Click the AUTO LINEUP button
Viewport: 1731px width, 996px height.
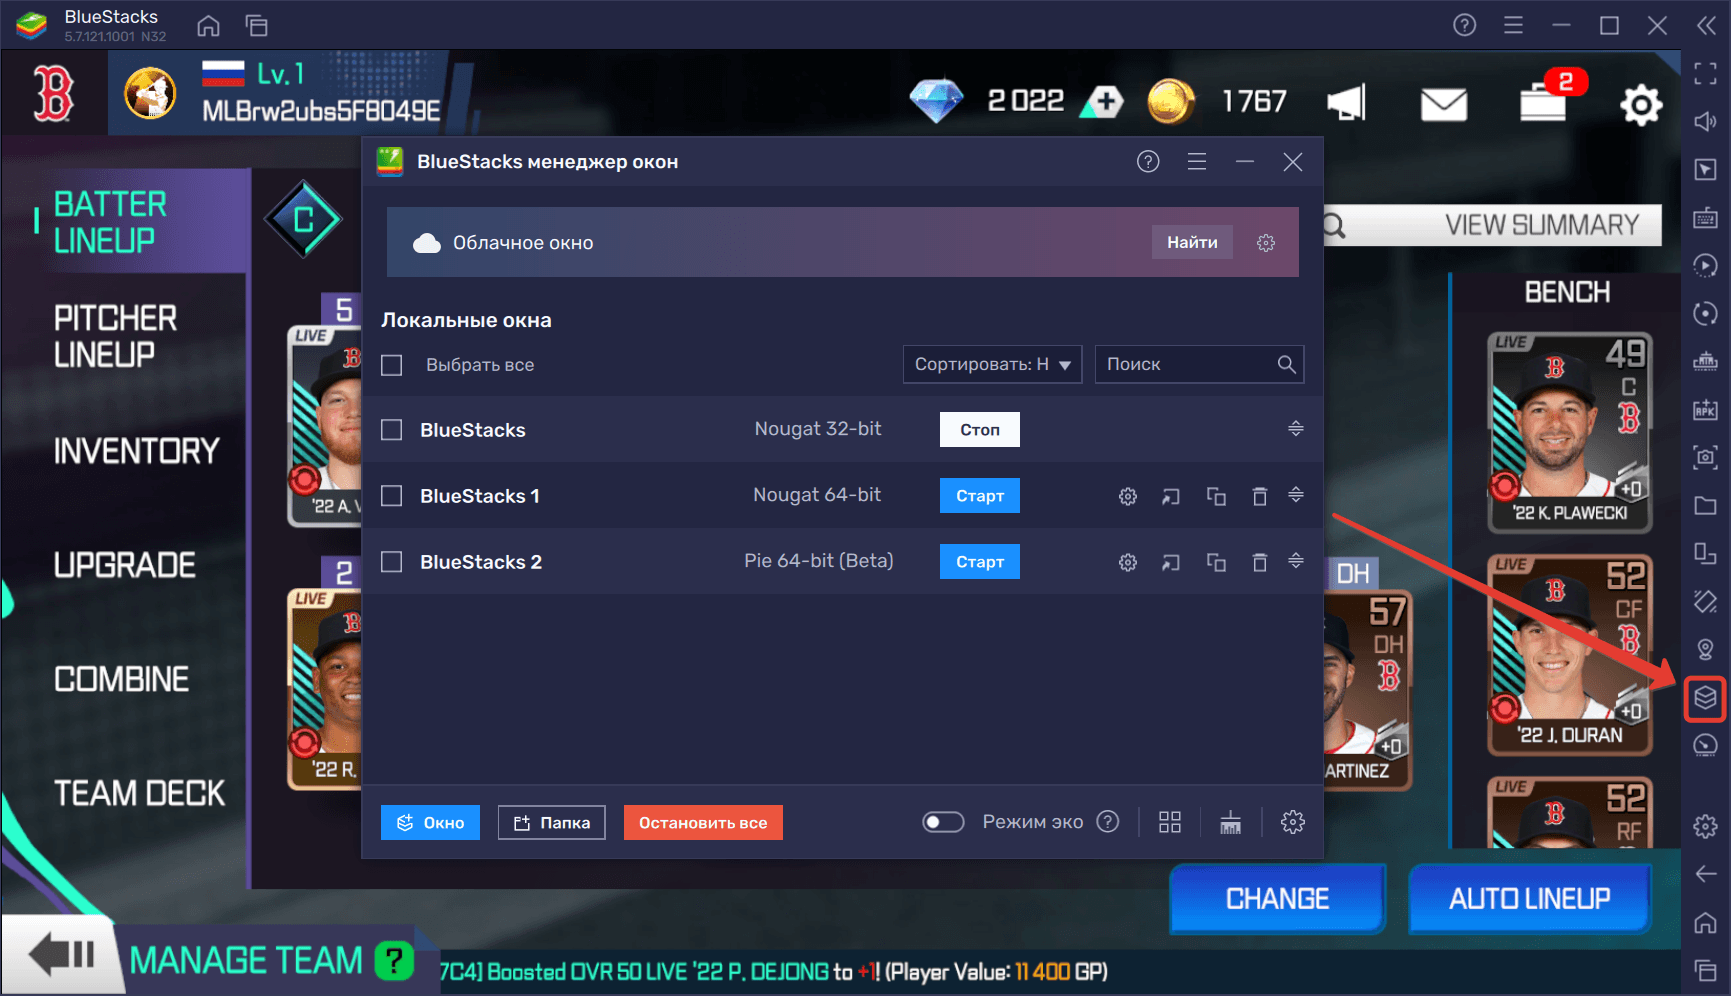1529,899
